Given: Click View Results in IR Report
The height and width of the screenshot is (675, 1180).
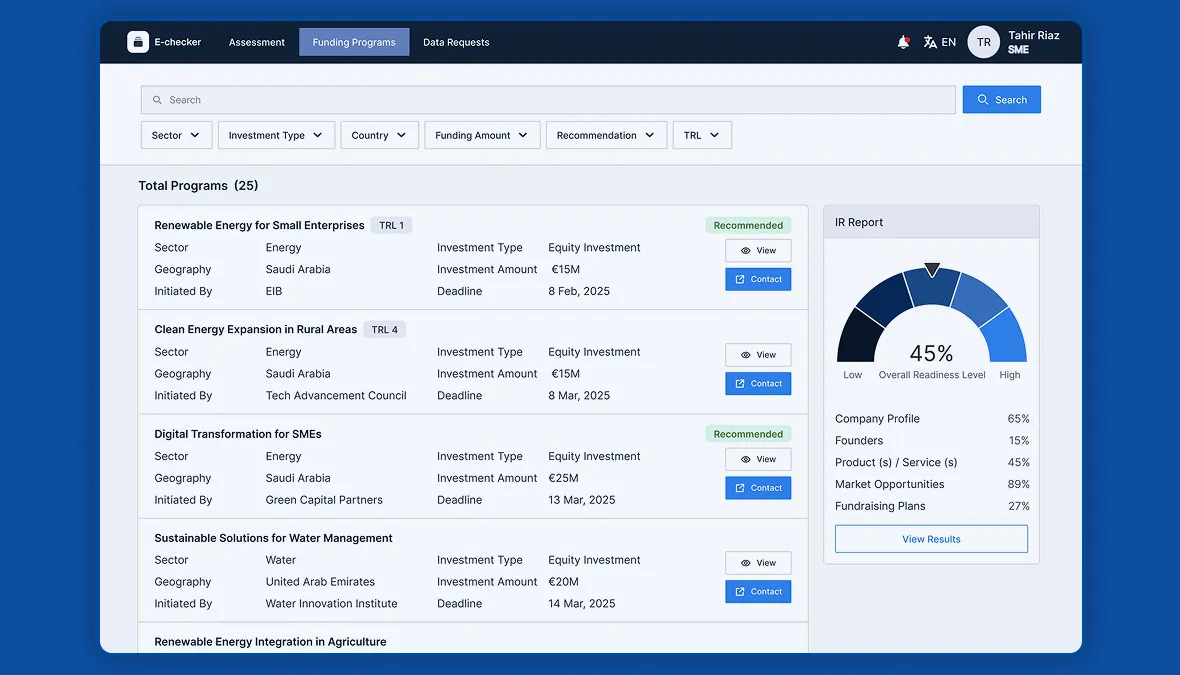Looking at the screenshot, I should tap(931, 539).
